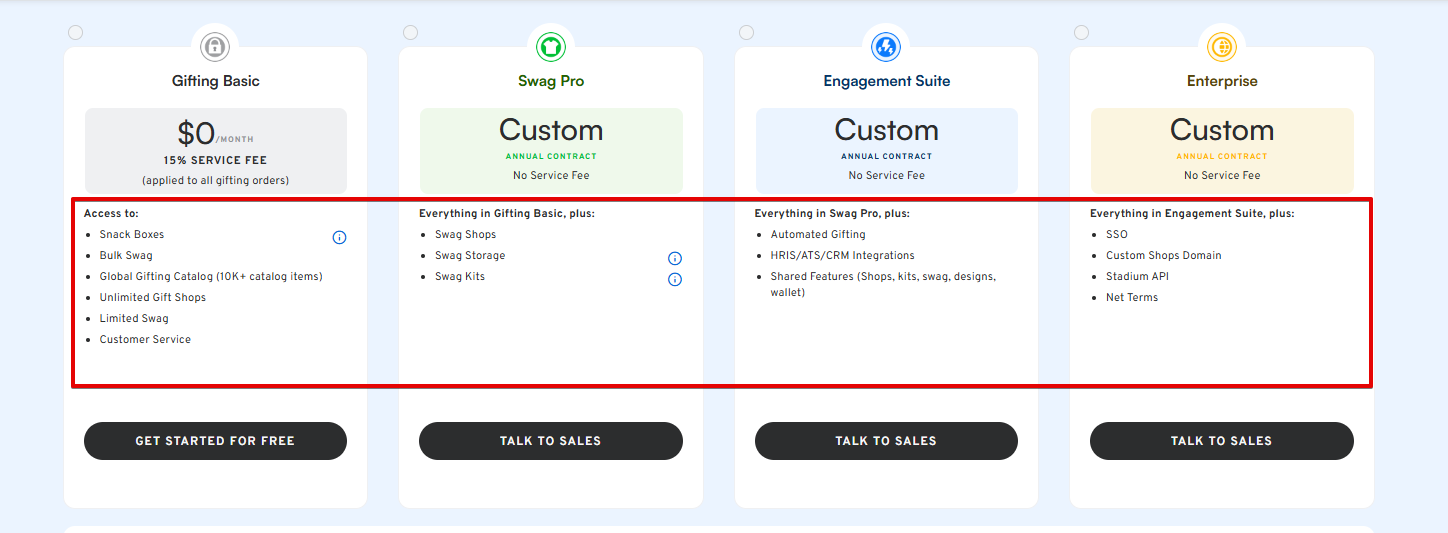Click the Custom Shops Domain feature text
Image resolution: width=1448 pixels, height=533 pixels.
click(x=1163, y=255)
